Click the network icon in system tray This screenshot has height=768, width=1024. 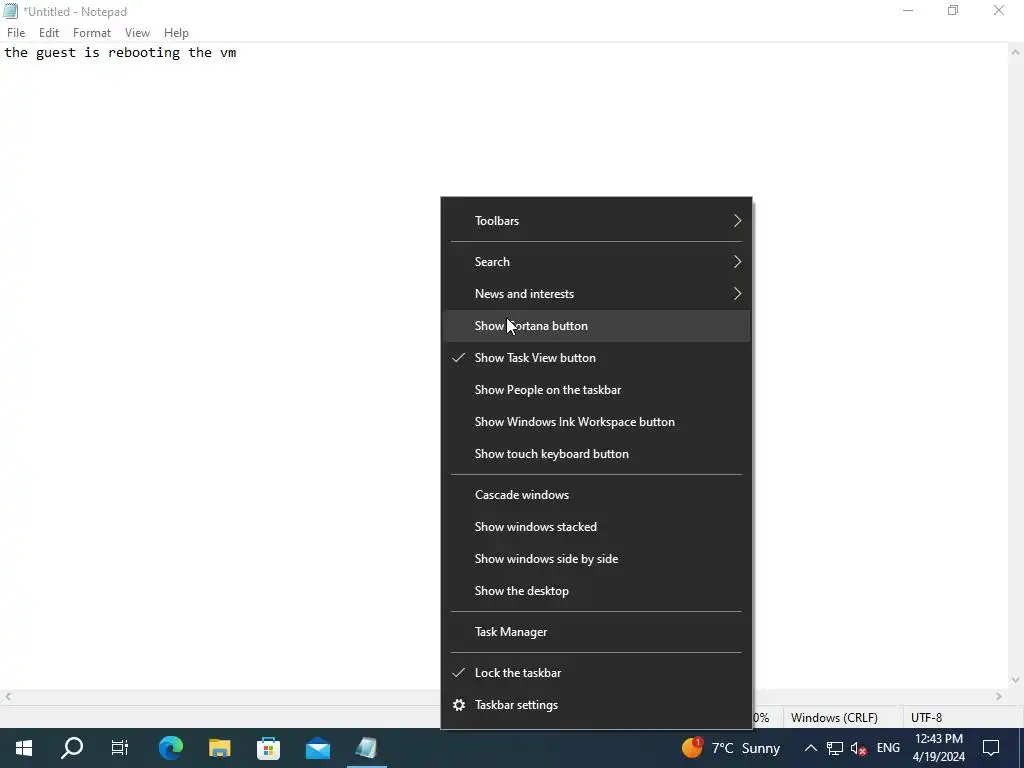(x=835, y=748)
